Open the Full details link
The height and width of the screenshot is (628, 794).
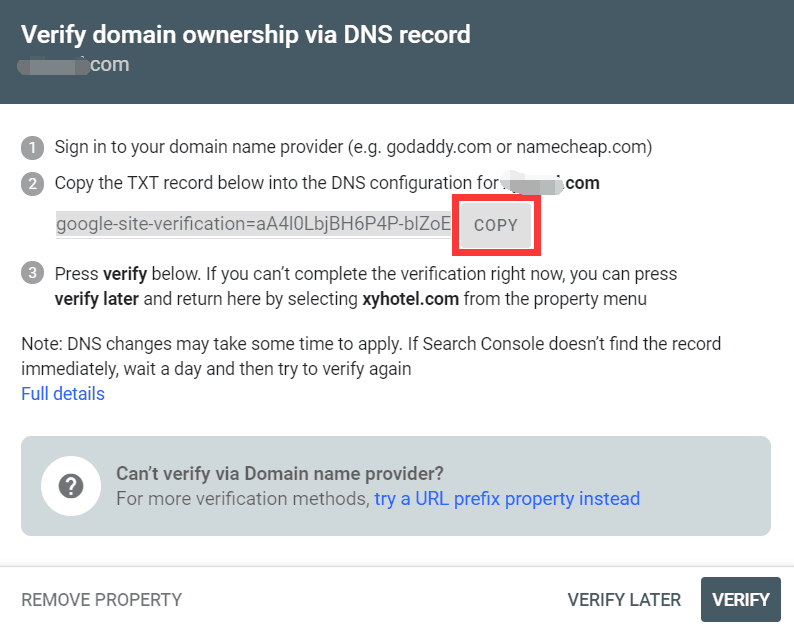[x=63, y=394]
